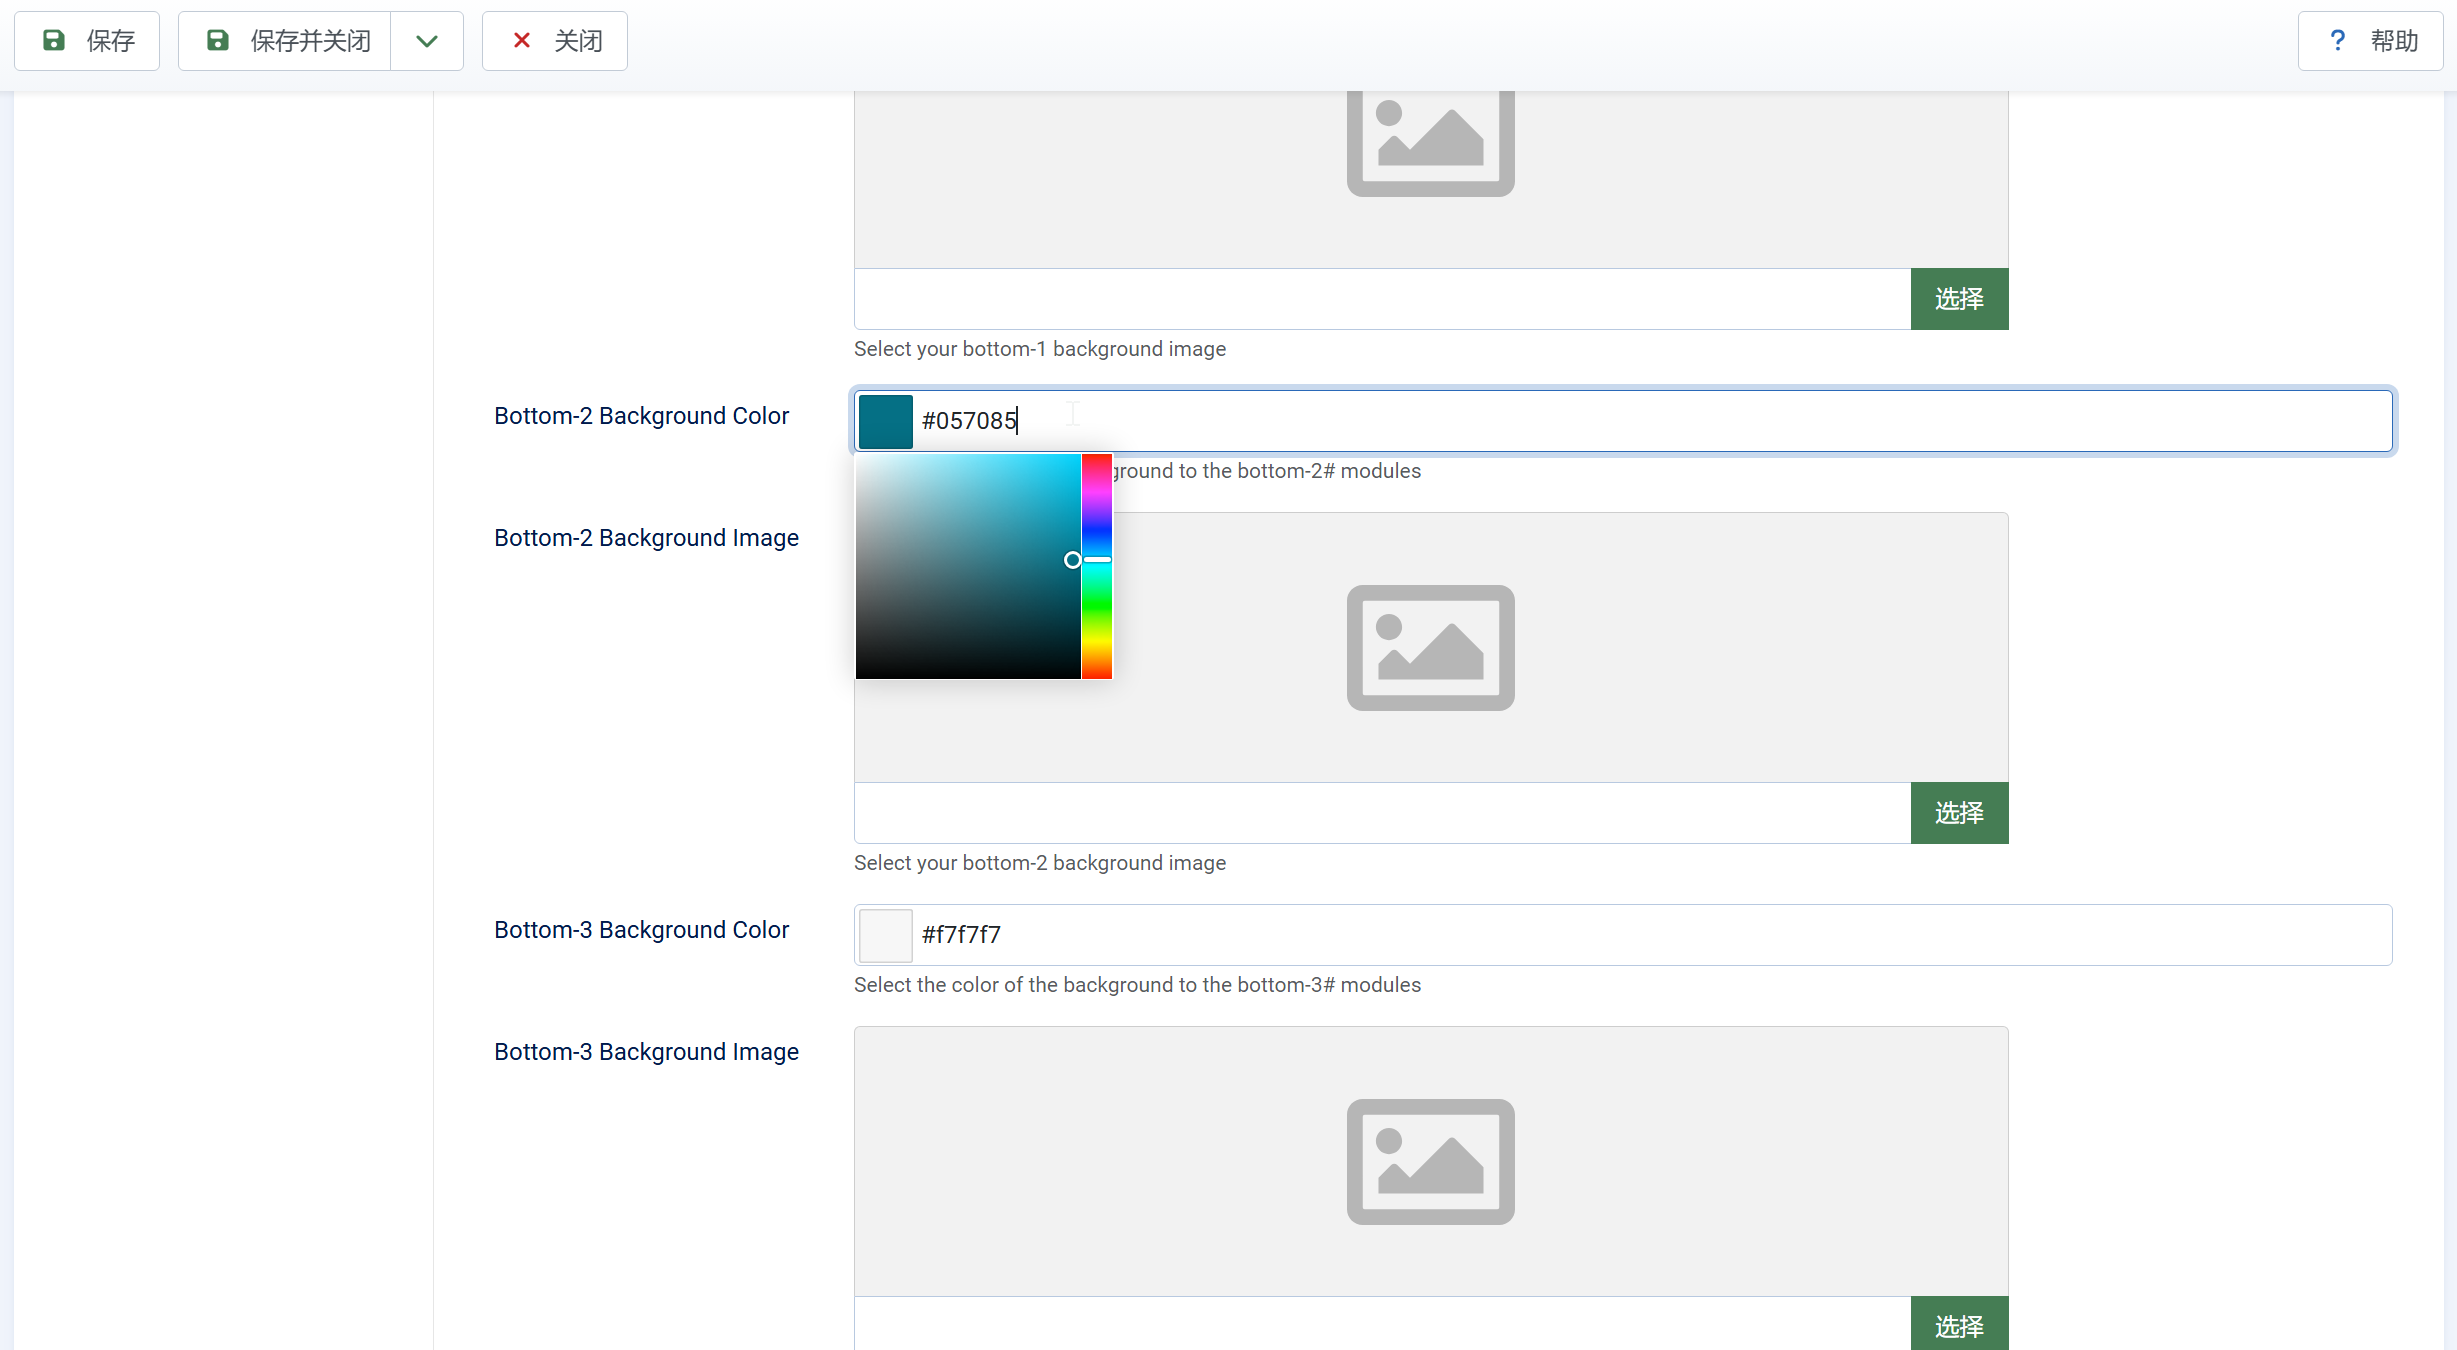
Task: Click the Bottom-3 image placeholder icon
Action: point(1430,1162)
